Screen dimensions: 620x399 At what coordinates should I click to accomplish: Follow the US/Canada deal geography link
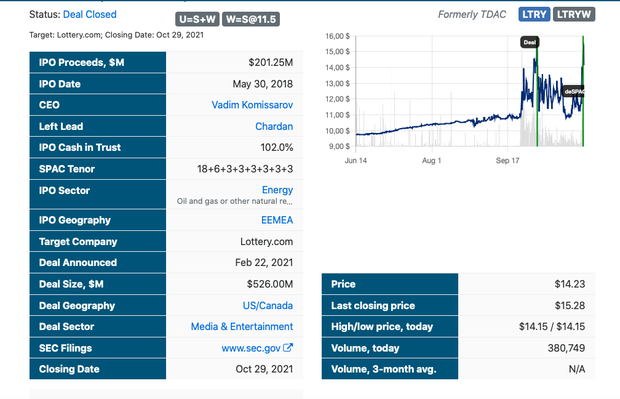pyautogui.click(x=268, y=305)
